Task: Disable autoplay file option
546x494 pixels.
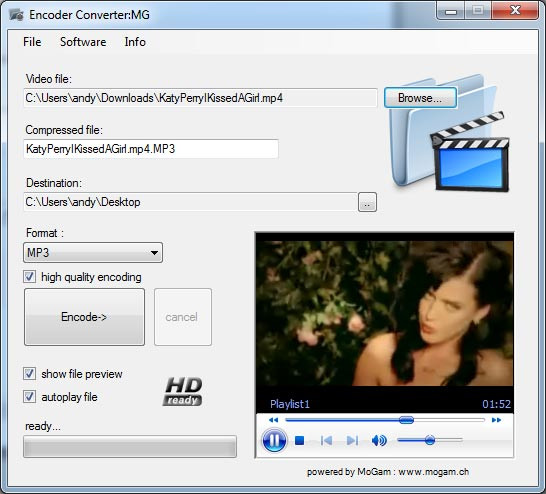Action: 29,397
